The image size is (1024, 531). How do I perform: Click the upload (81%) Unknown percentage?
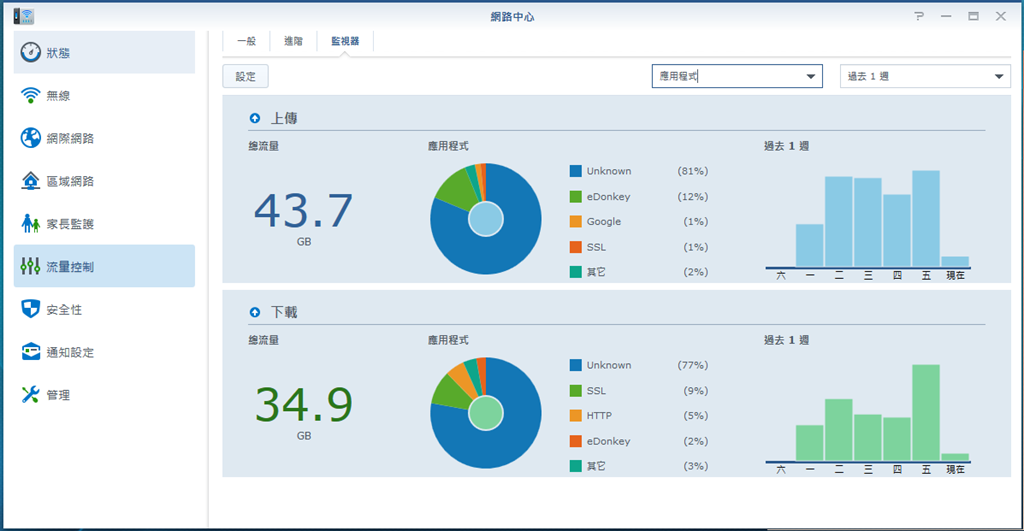692,171
